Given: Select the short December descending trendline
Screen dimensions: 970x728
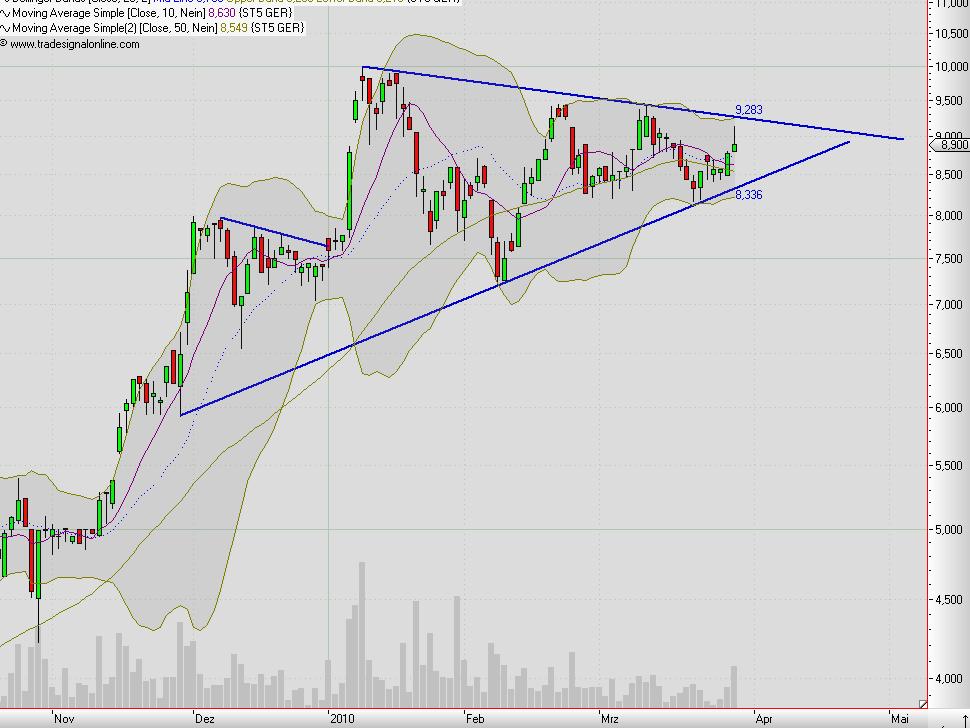Looking at the screenshot, I should pyautogui.click(x=275, y=232).
